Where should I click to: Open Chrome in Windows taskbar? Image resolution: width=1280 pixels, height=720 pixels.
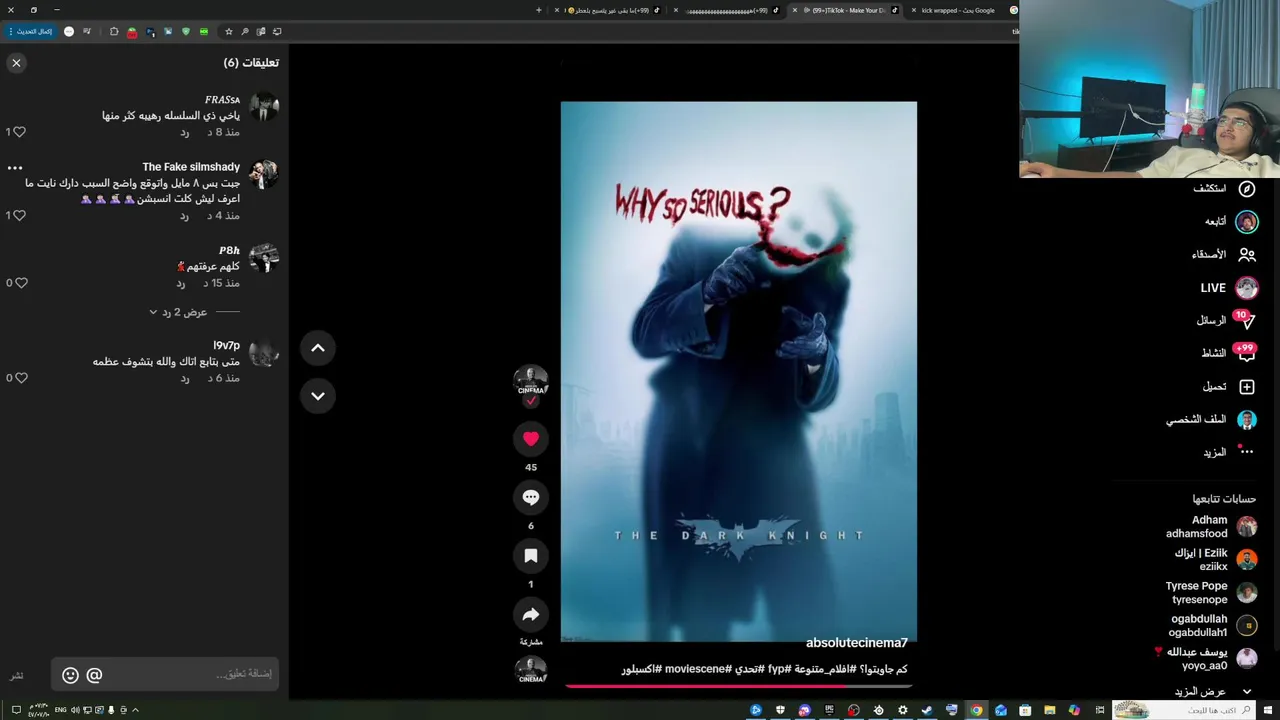pyautogui.click(x=976, y=710)
